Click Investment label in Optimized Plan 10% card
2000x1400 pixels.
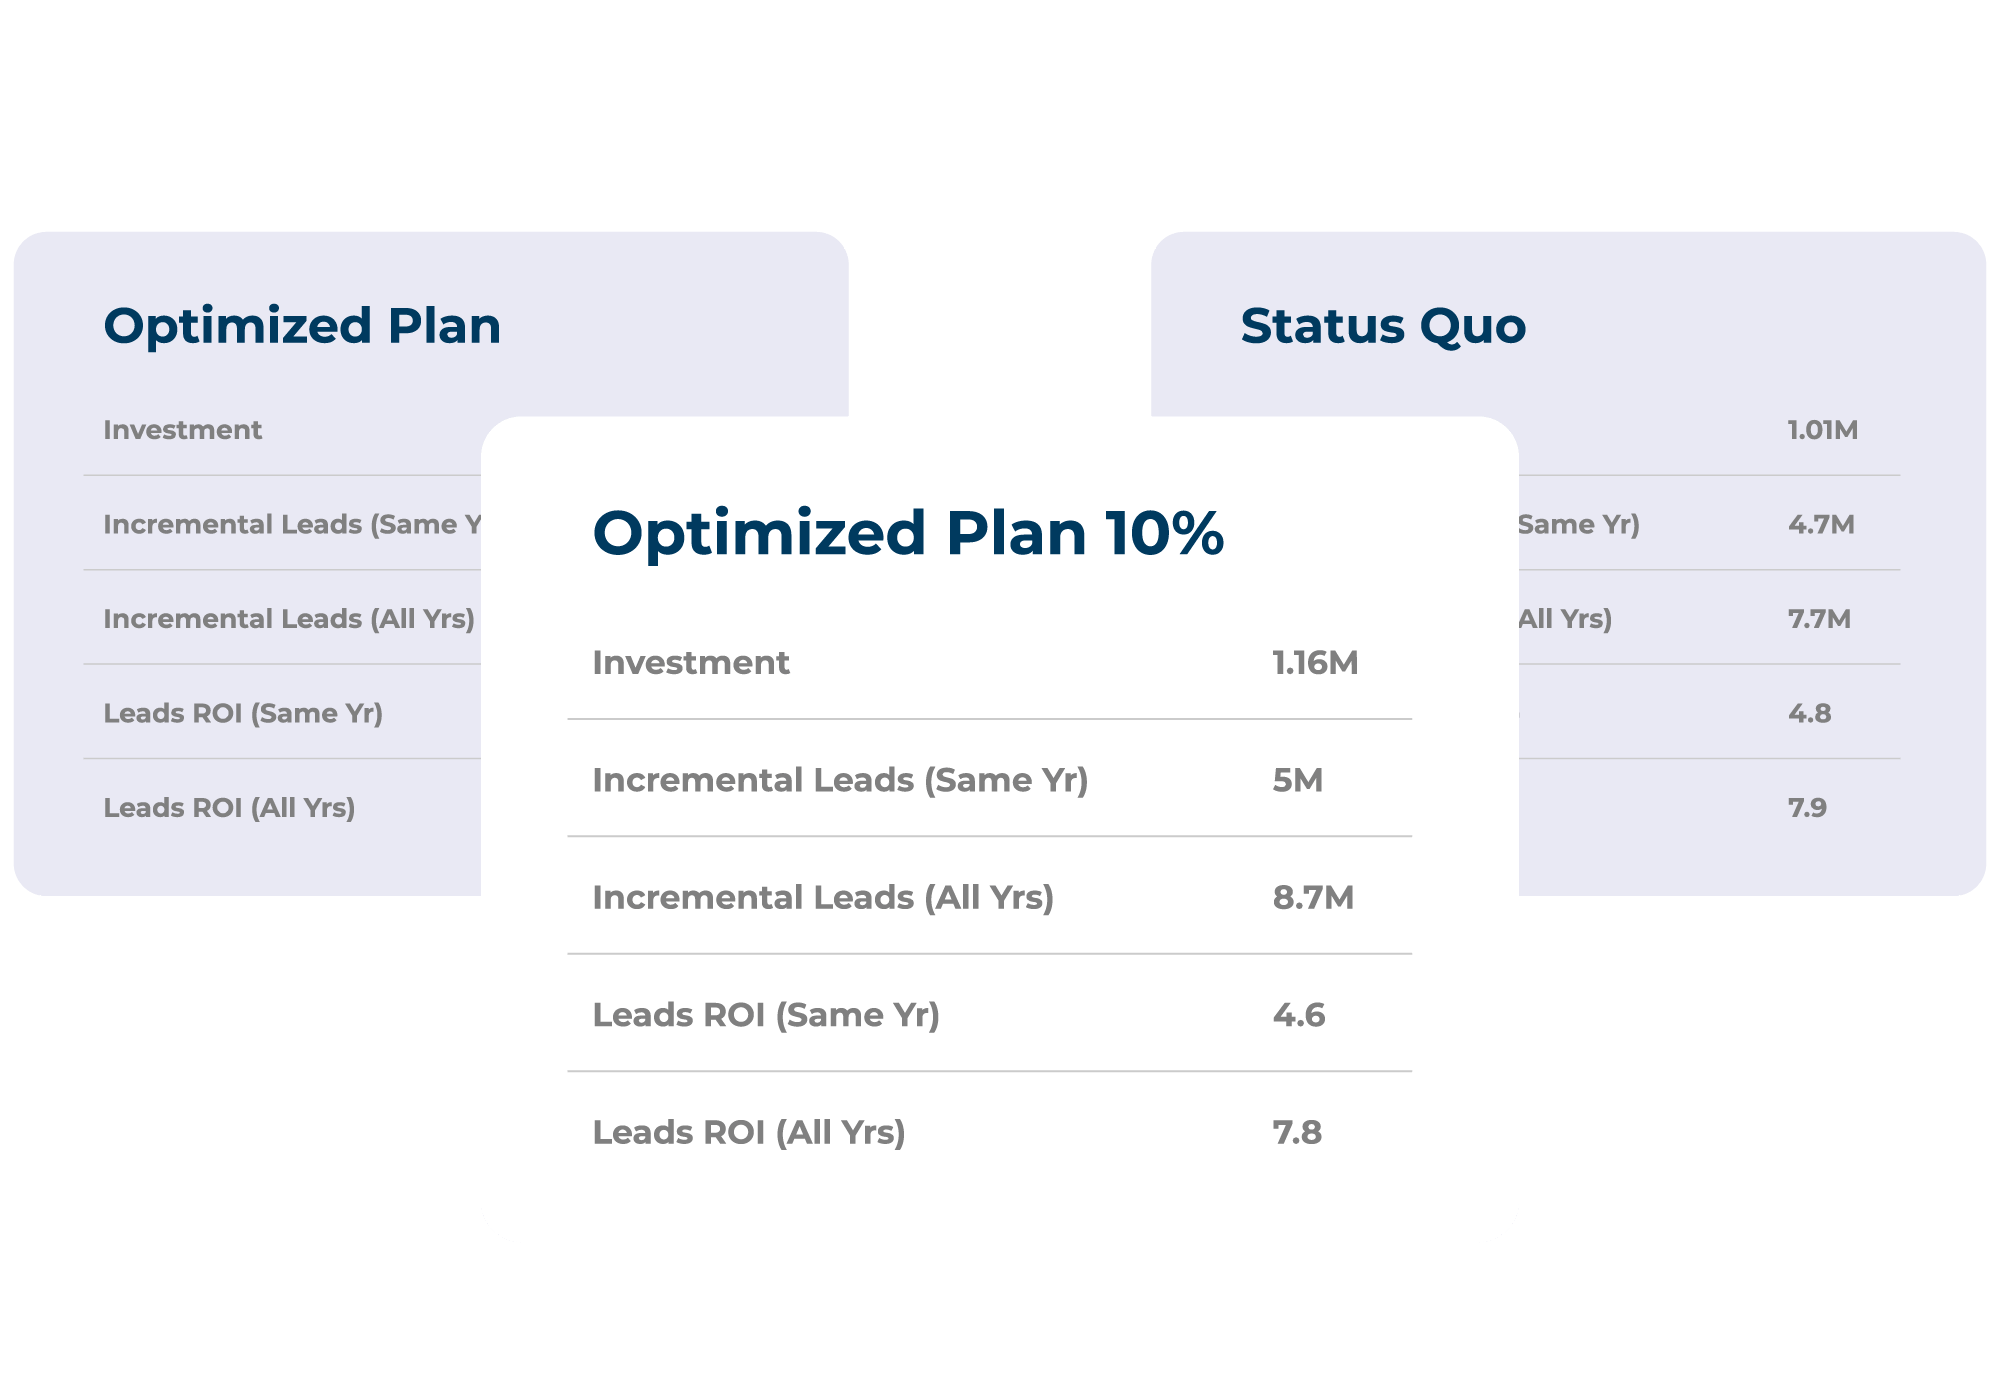691,663
